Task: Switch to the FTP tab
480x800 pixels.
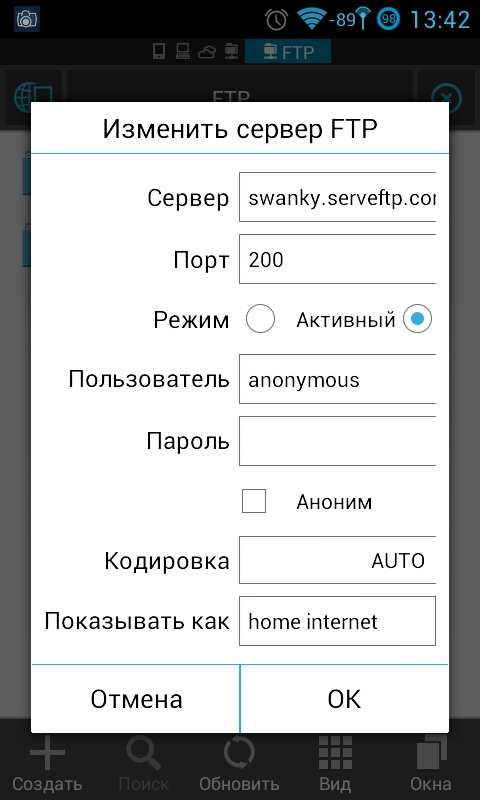Action: click(x=288, y=52)
